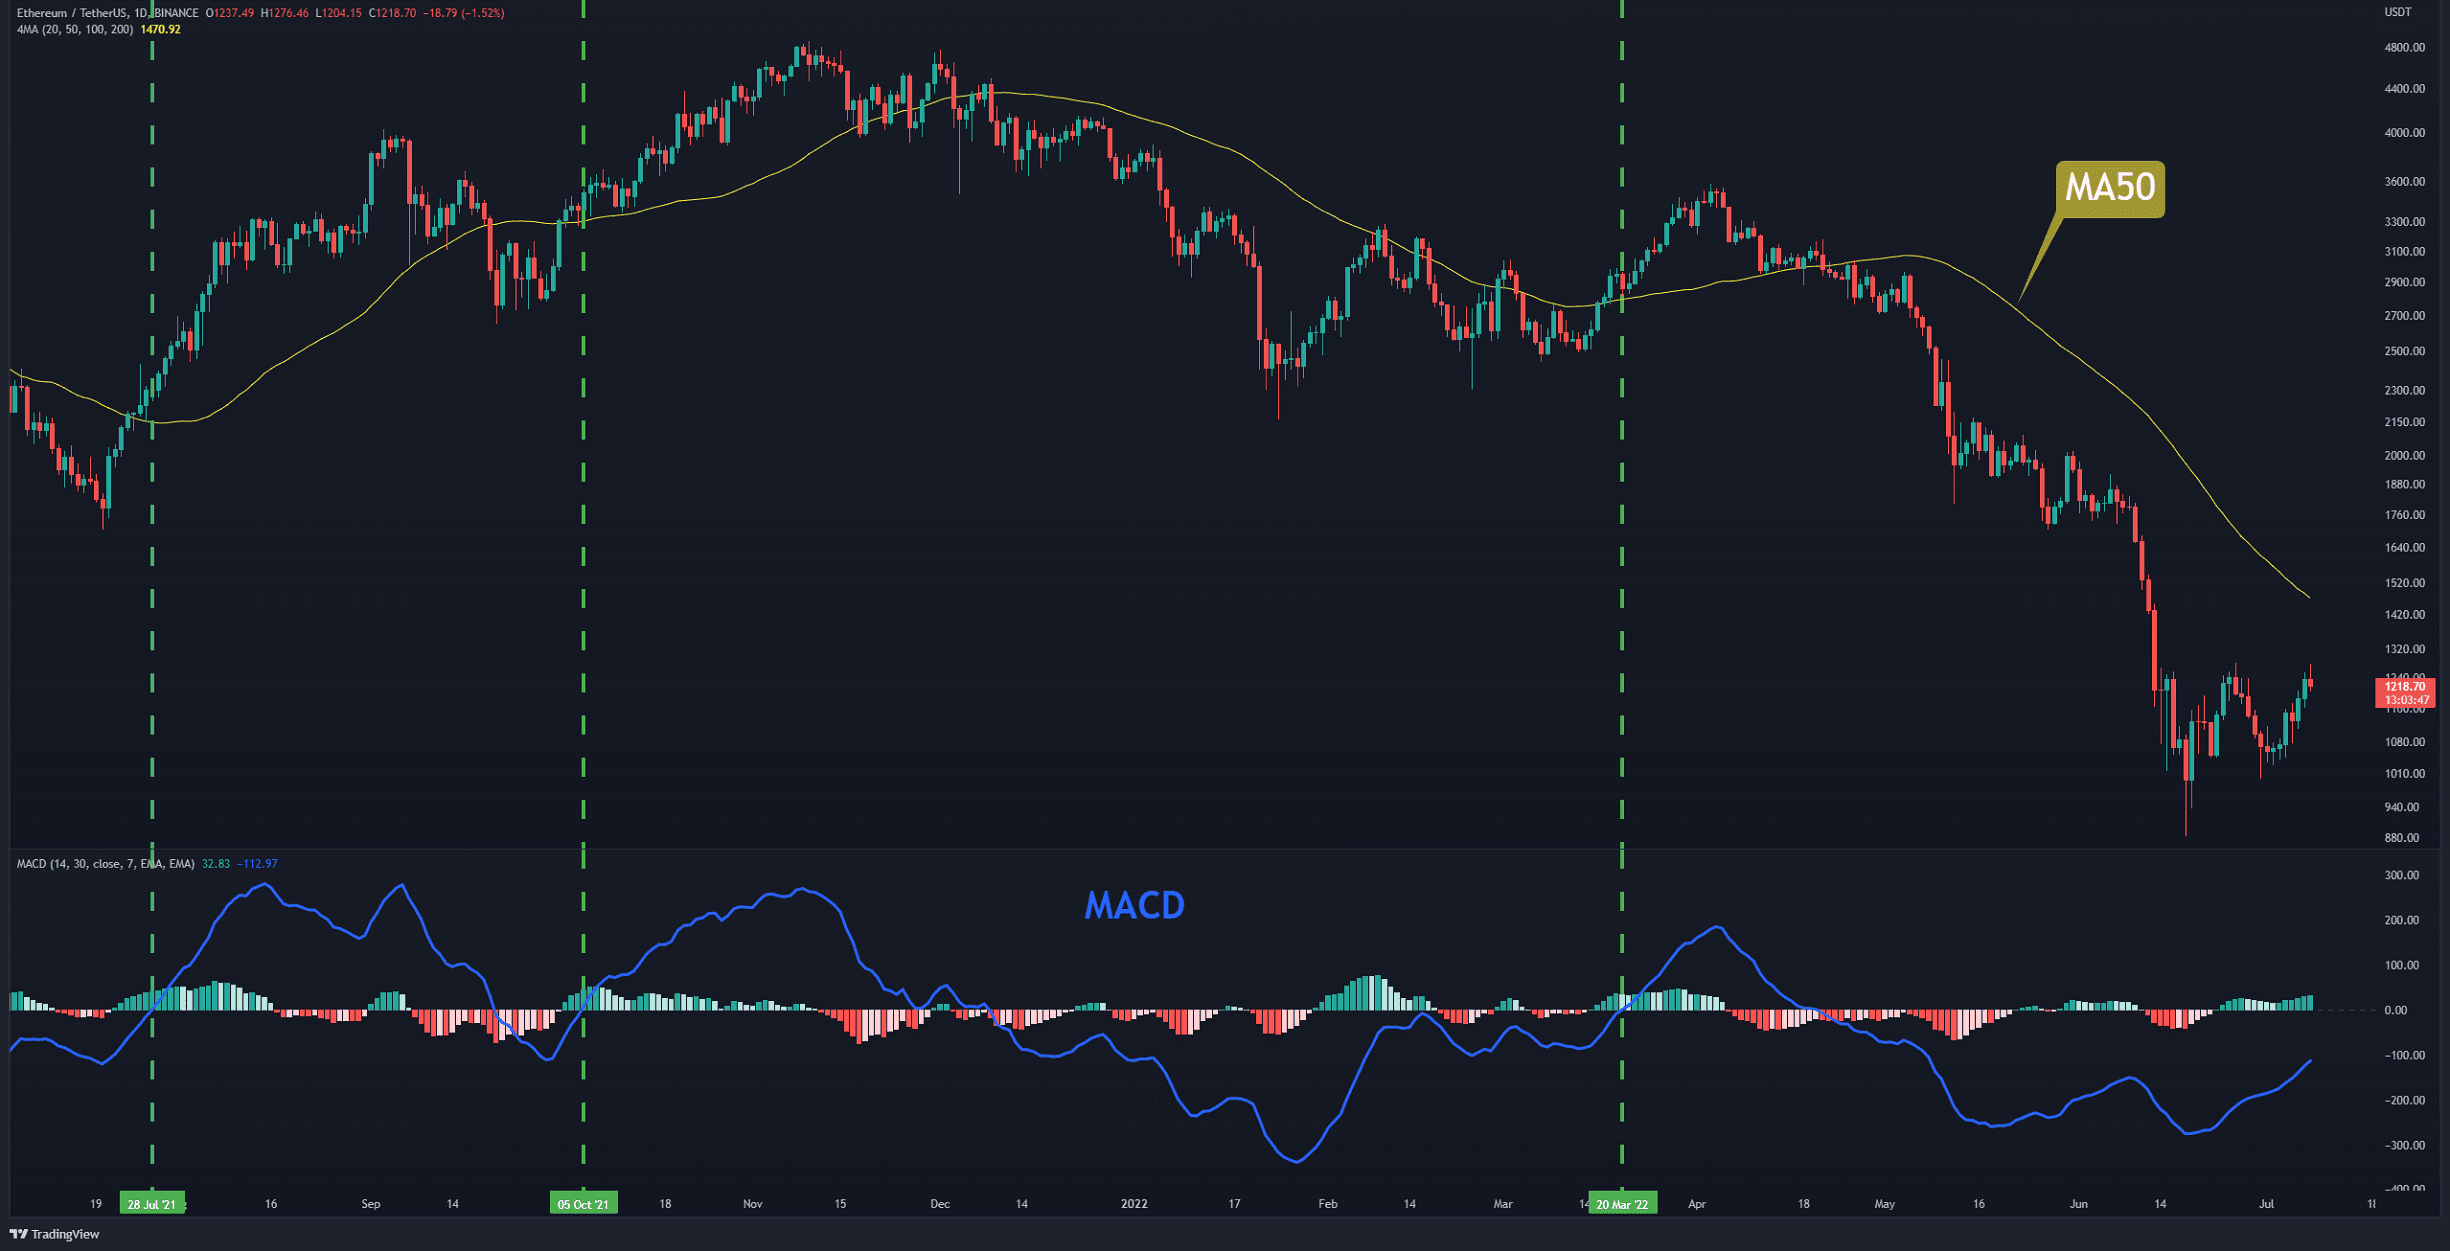Select the 28 Jul '21 date marker
Image resolution: width=2450 pixels, height=1251 pixels.
click(152, 1204)
